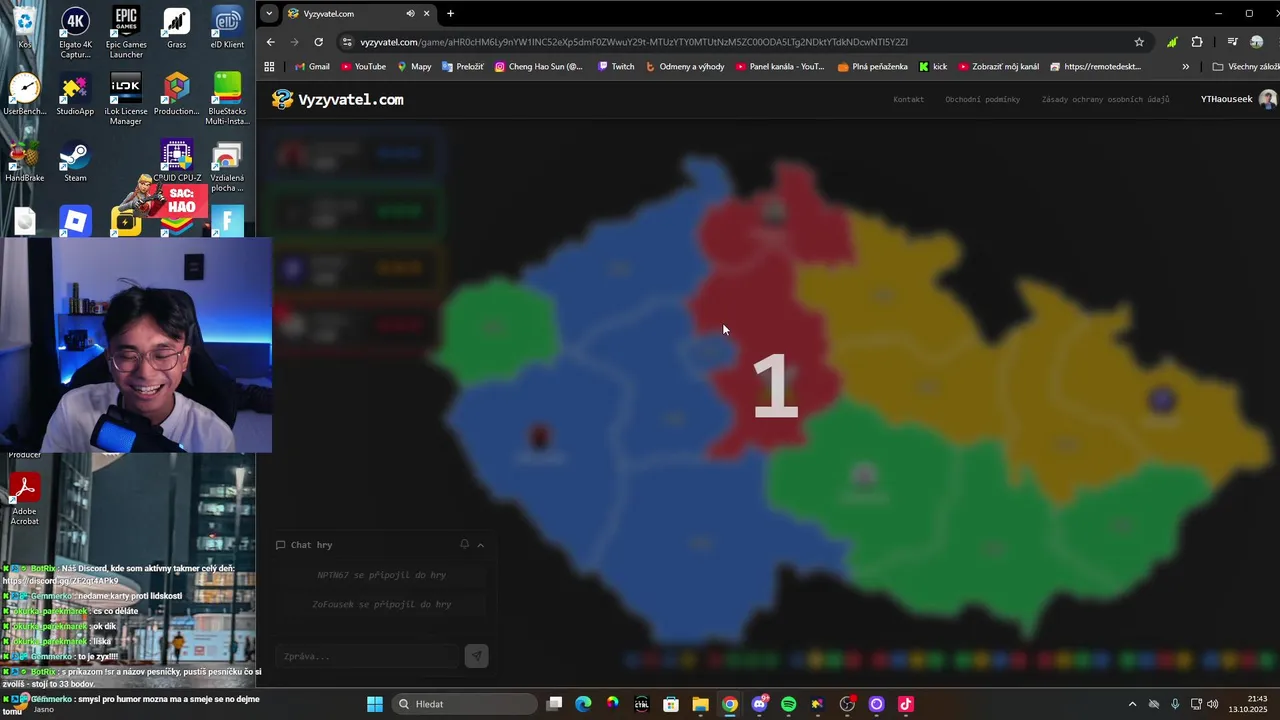Open iLok License Manager desktop icon
The image size is (1280, 720).
[126, 99]
